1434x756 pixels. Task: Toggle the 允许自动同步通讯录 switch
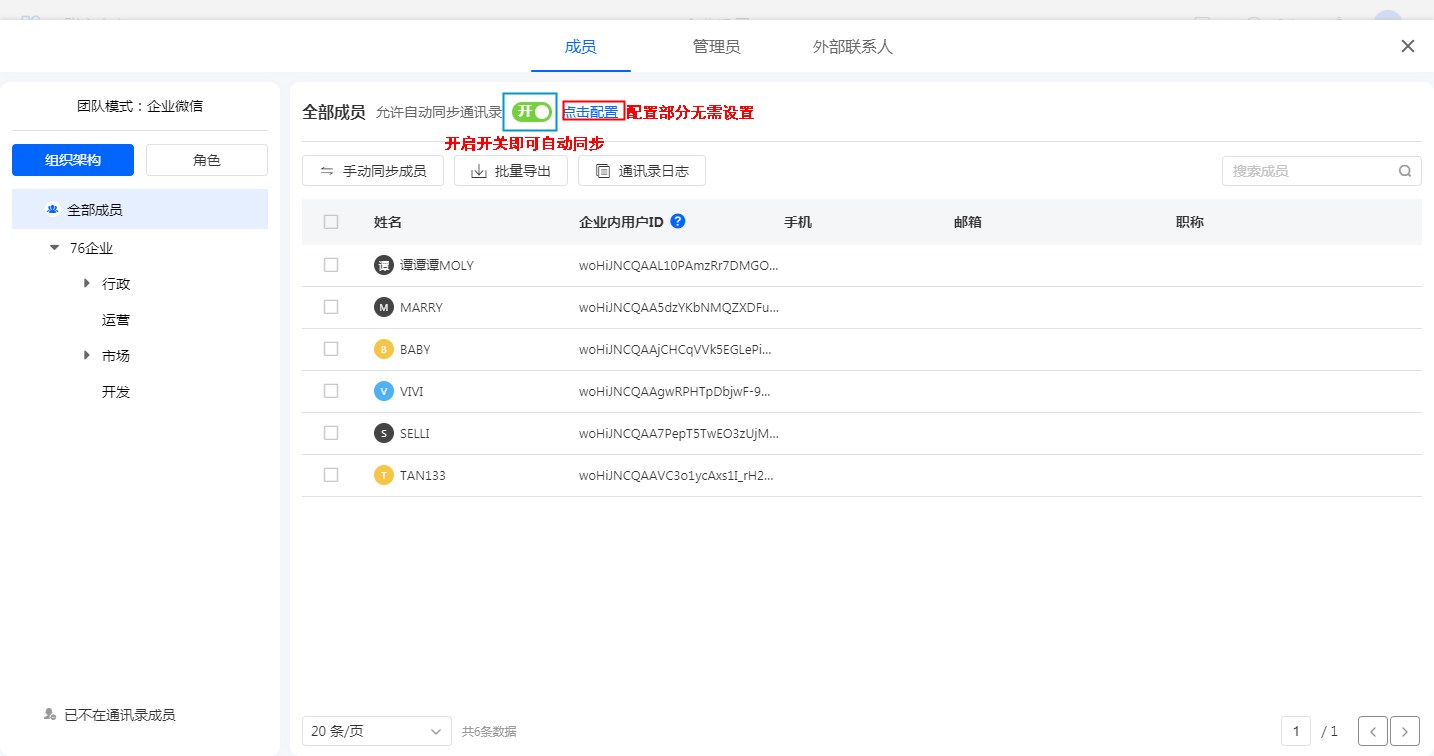[x=531, y=112]
